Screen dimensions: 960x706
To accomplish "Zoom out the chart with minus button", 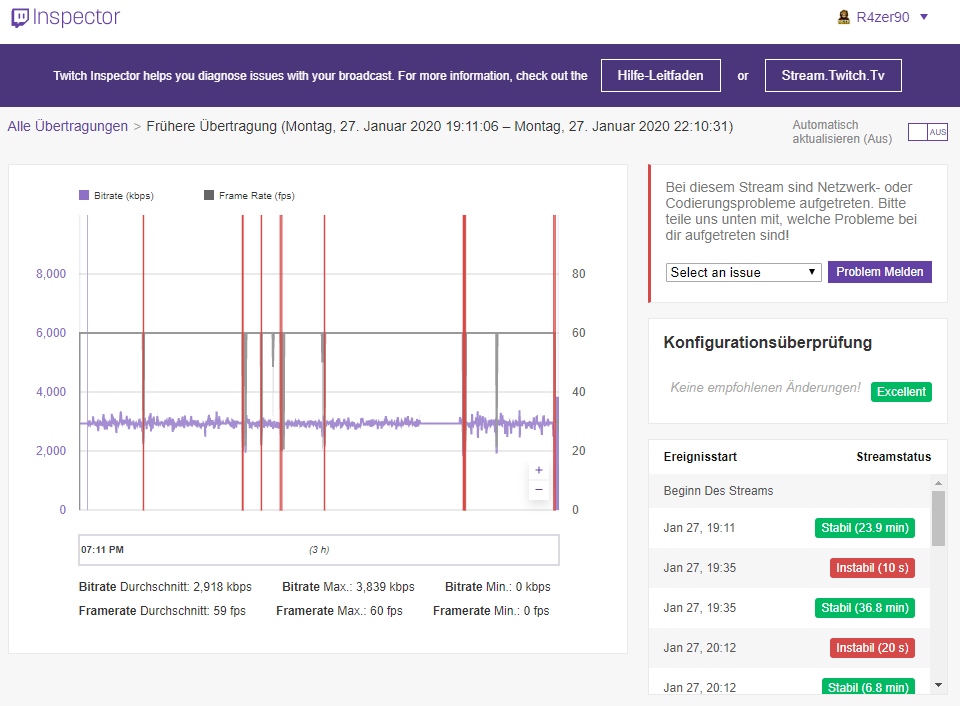I will [539, 489].
